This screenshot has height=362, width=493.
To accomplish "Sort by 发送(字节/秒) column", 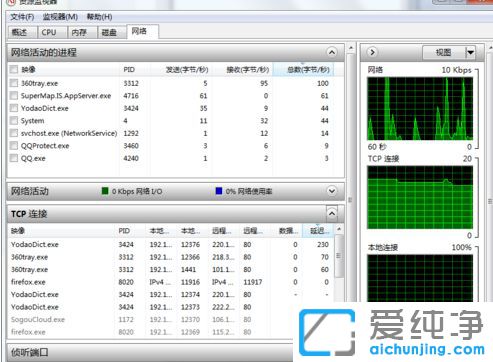I will (x=181, y=69).
